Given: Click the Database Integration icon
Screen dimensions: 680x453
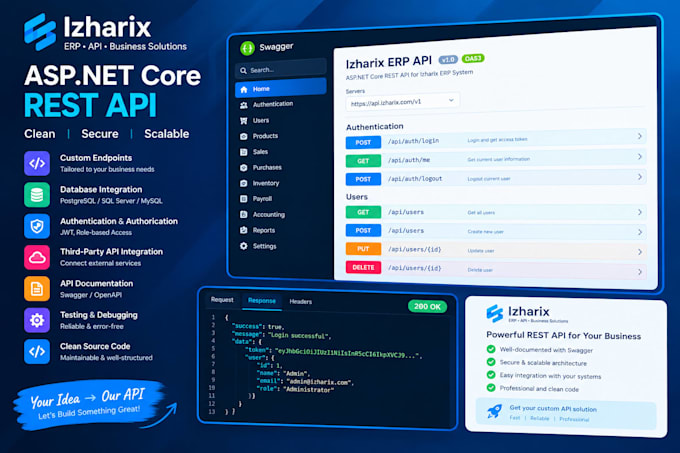Looking at the screenshot, I should point(37,195).
